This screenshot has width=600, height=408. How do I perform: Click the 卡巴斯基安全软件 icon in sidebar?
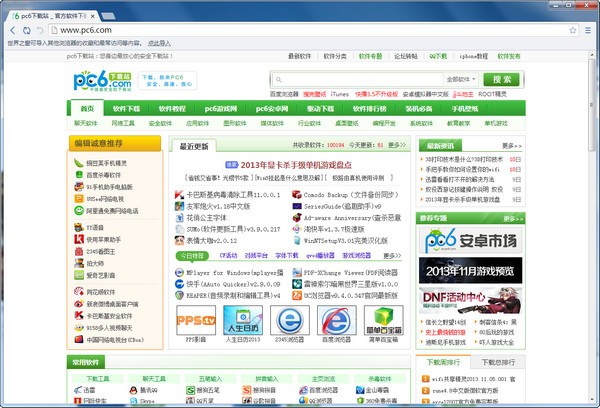point(79,315)
